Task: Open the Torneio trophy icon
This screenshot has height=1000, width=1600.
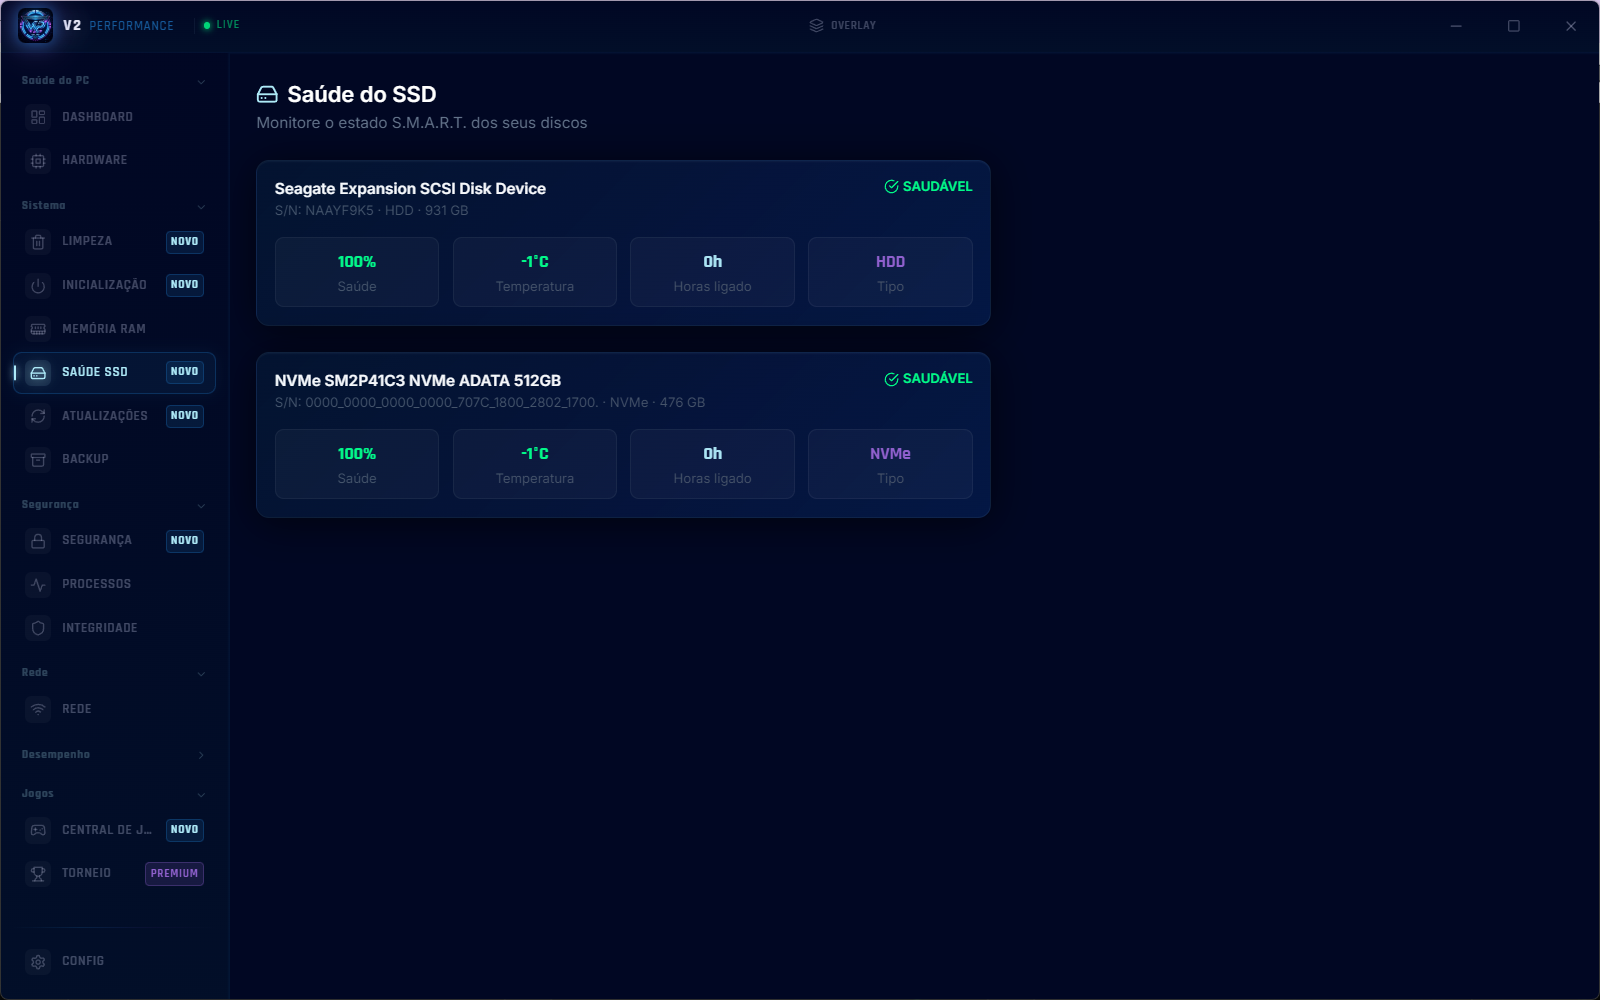Action: click(x=38, y=873)
